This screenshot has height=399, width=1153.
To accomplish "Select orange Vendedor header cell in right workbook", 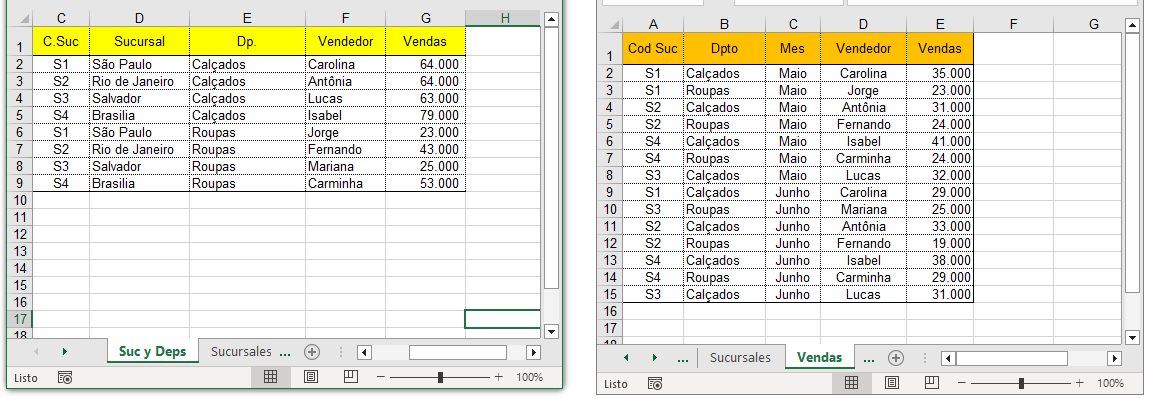I will click(863, 48).
